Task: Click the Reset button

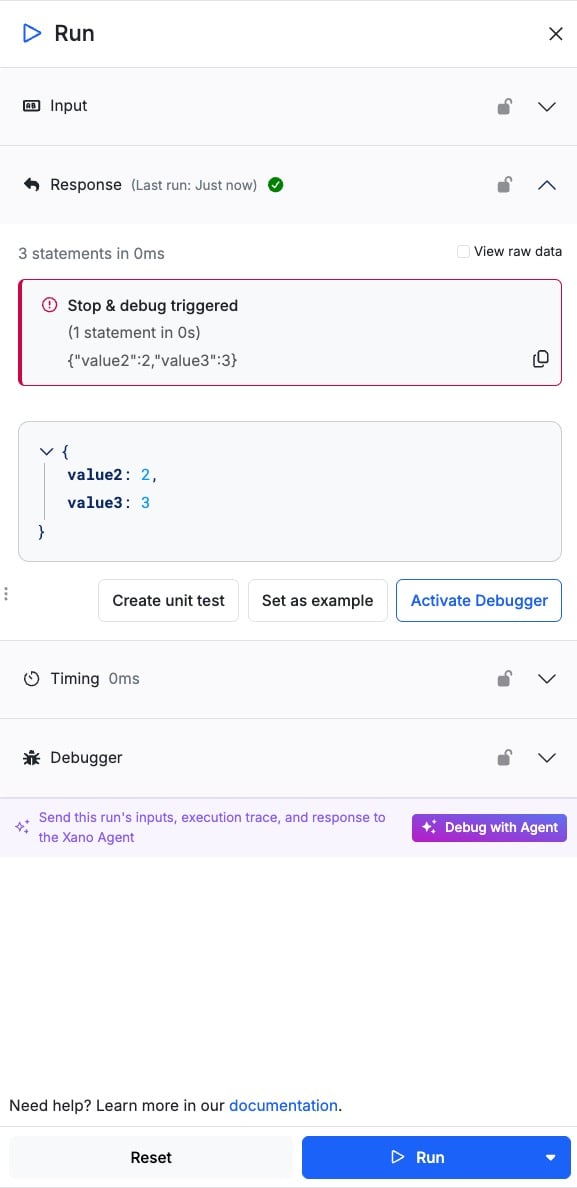Action: pos(151,1158)
